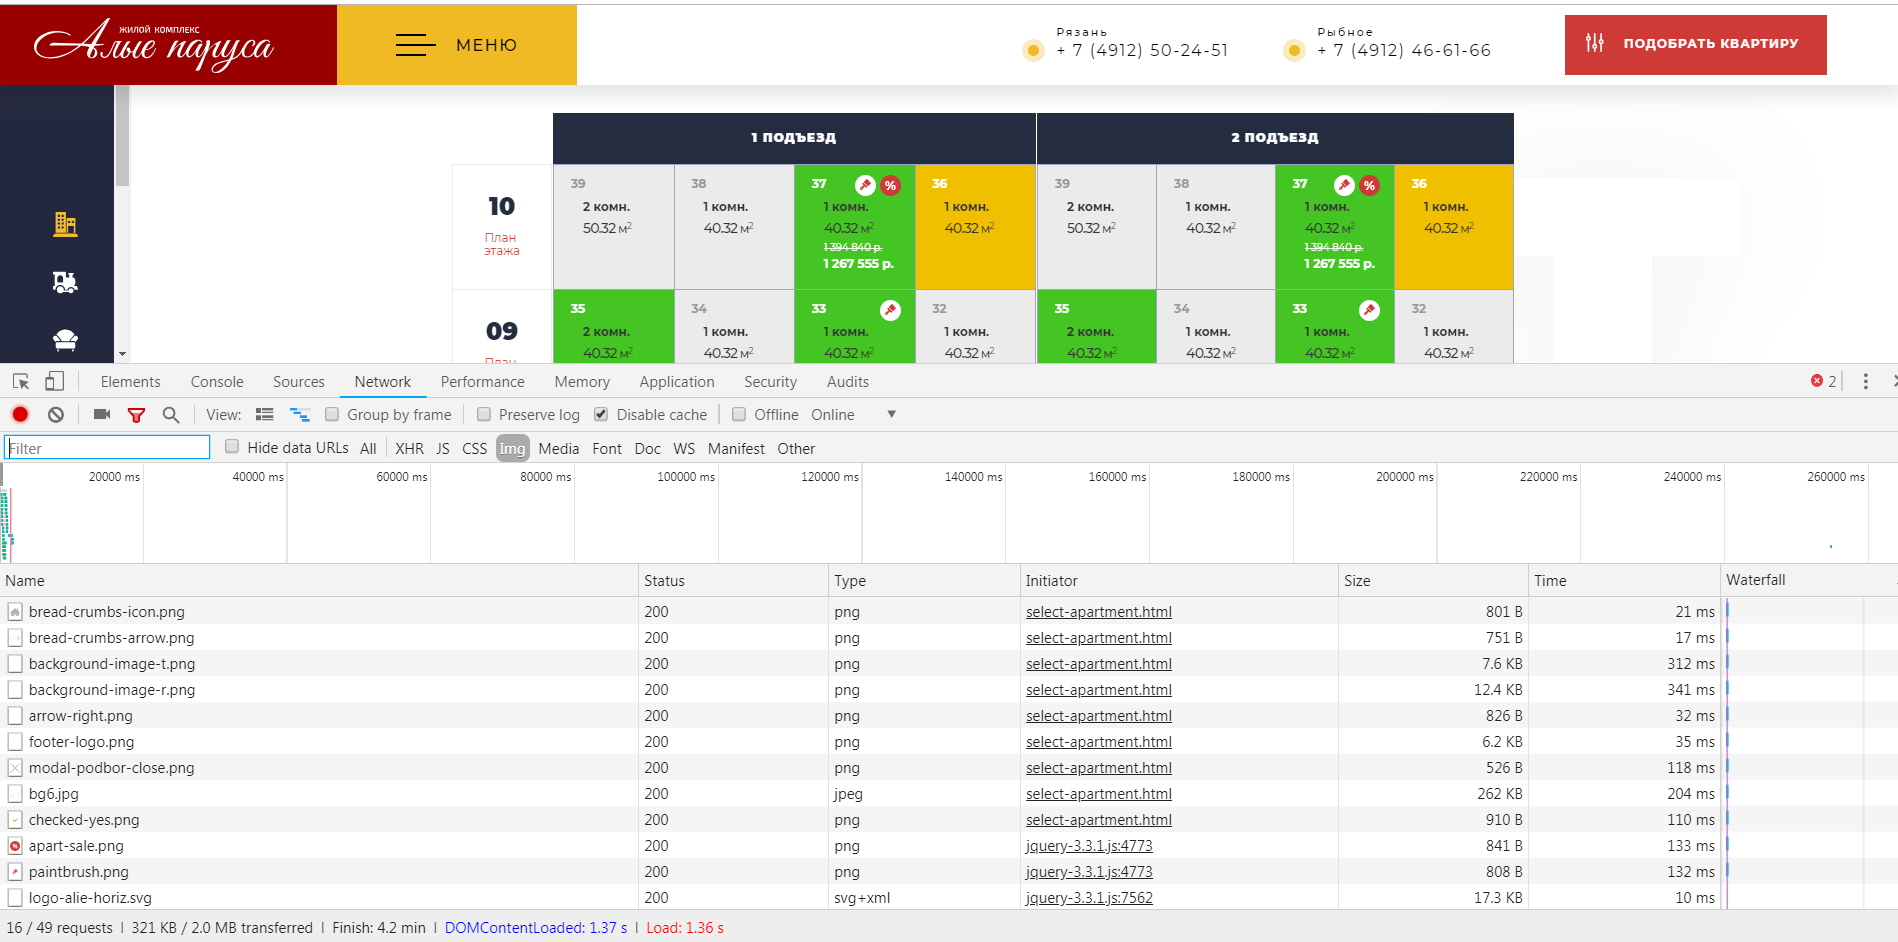Select the All filter type
Screen dimensions: 1898x942
tap(368, 448)
